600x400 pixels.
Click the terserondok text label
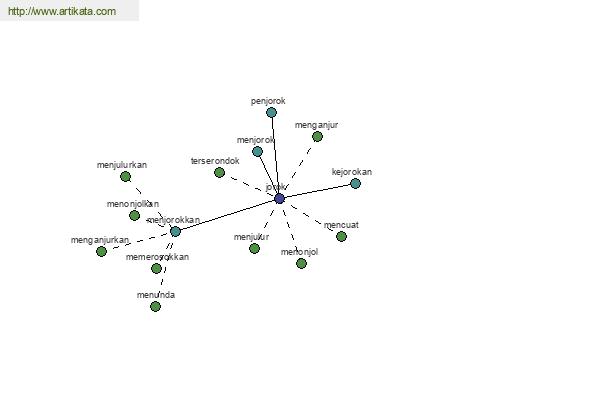215,161
